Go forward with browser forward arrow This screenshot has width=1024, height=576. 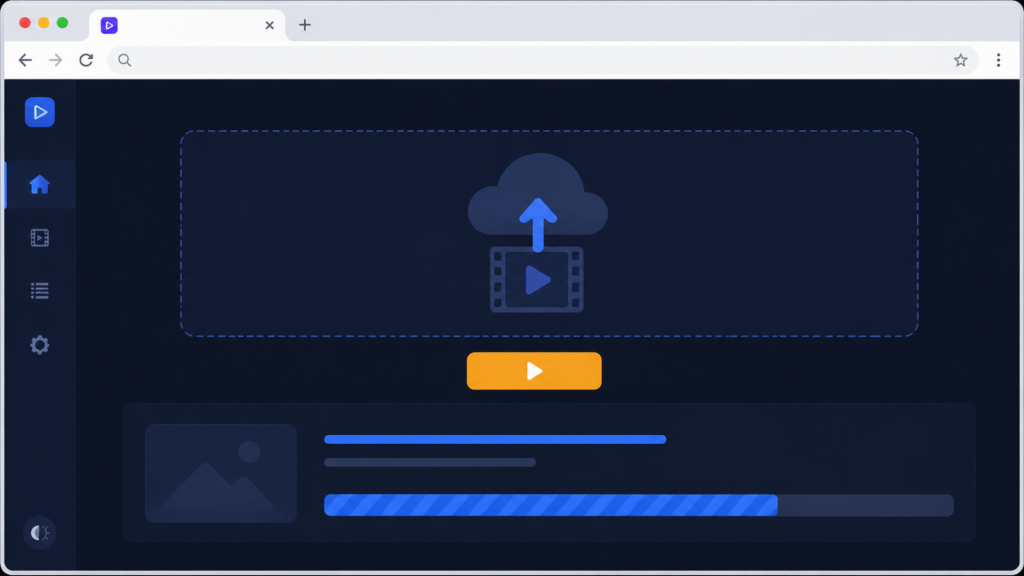(x=56, y=60)
